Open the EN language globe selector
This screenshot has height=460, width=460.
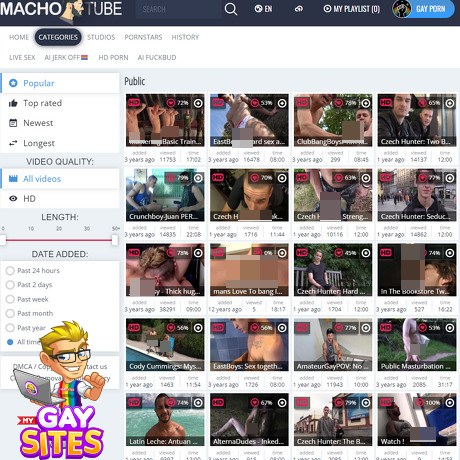263,9
